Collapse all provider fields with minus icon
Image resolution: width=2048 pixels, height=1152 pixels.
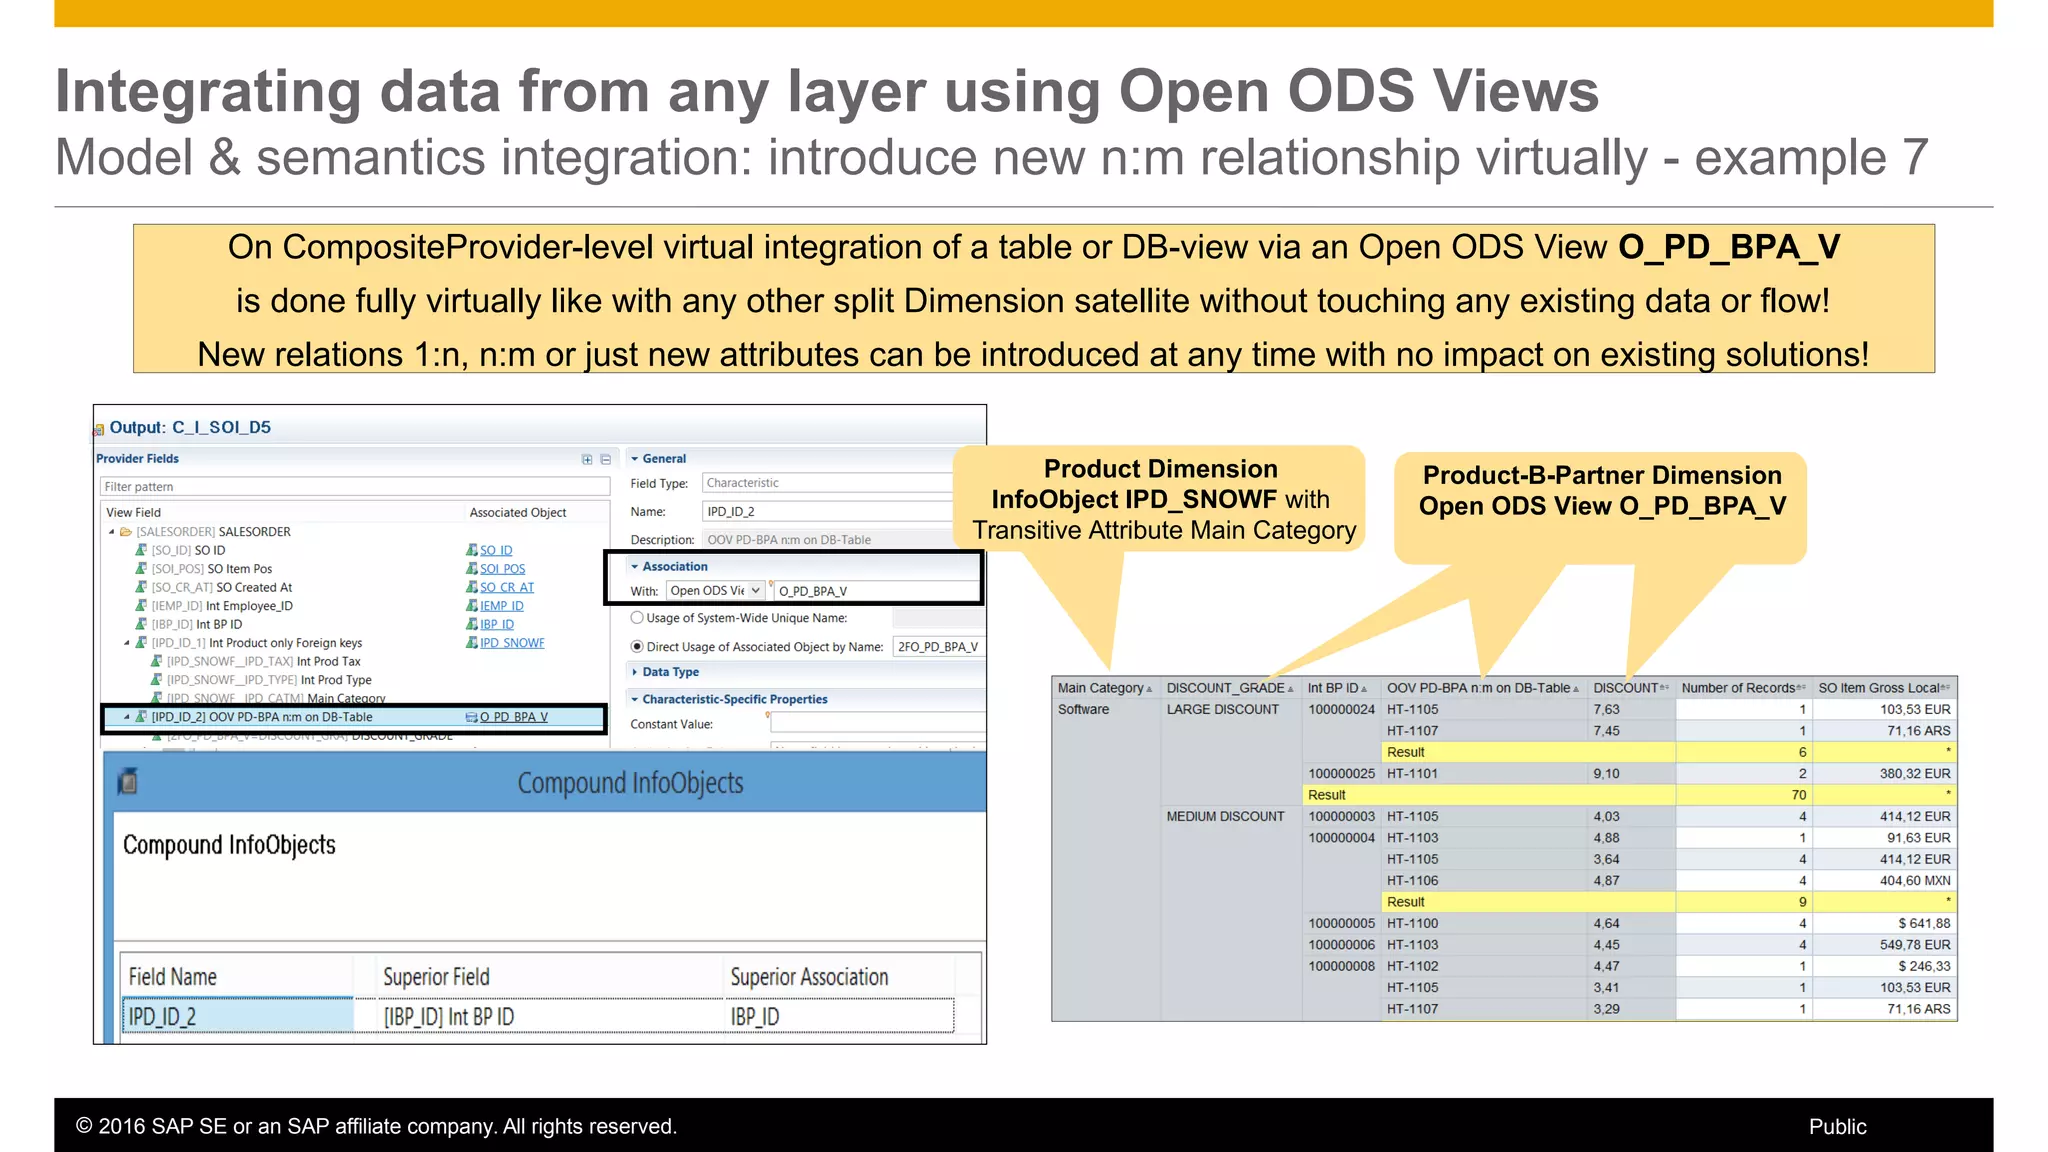coord(605,459)
